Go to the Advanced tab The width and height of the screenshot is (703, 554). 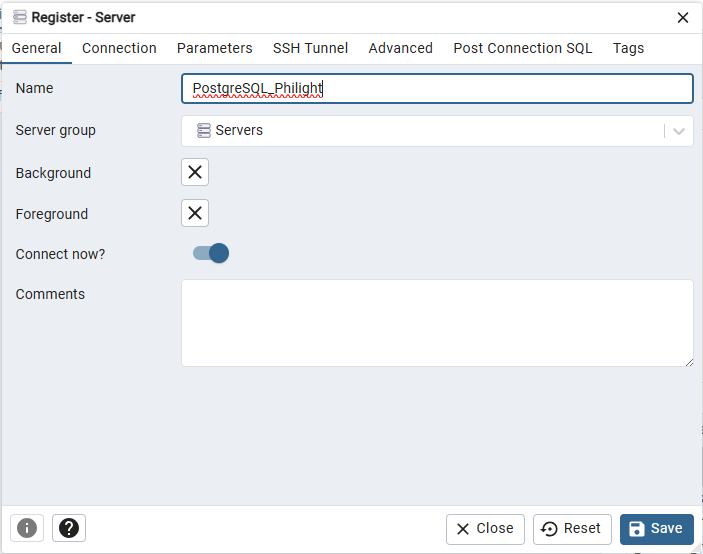400,48
